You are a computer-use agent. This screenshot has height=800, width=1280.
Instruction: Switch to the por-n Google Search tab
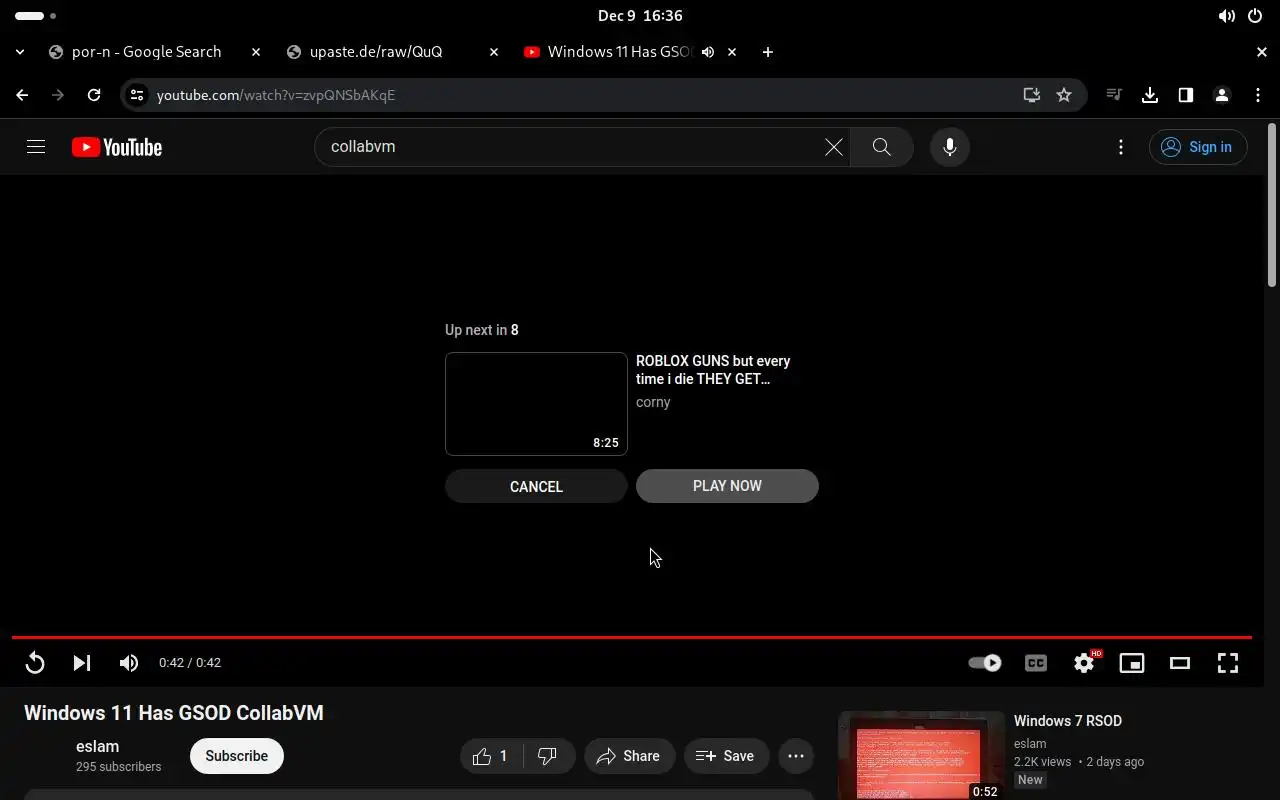146,52
